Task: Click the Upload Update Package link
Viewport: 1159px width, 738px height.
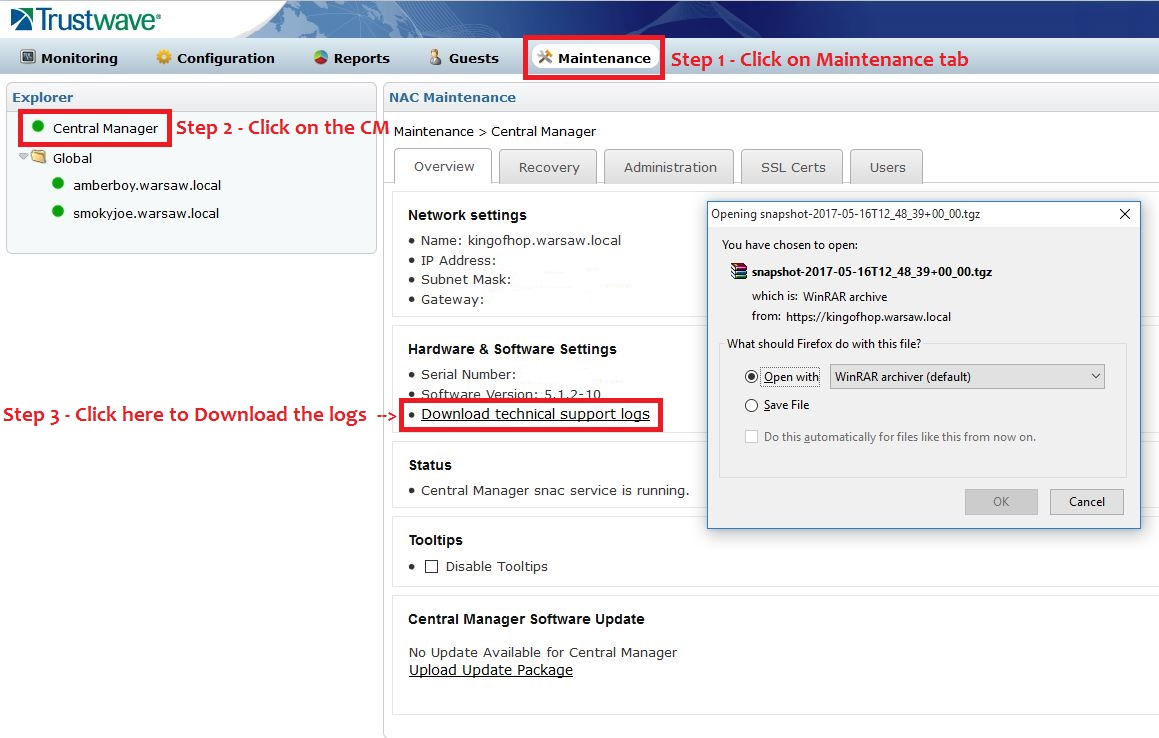Action: tap(491, 670)
